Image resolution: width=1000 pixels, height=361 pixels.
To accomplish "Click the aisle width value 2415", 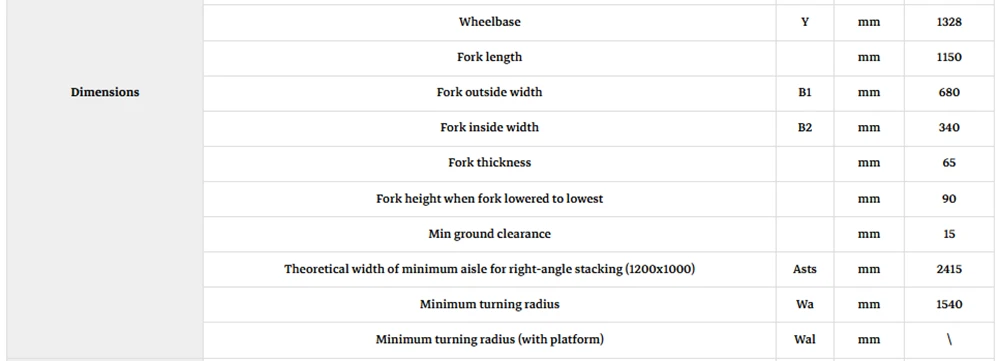I will pyautogui.click(x=949, y=269).
